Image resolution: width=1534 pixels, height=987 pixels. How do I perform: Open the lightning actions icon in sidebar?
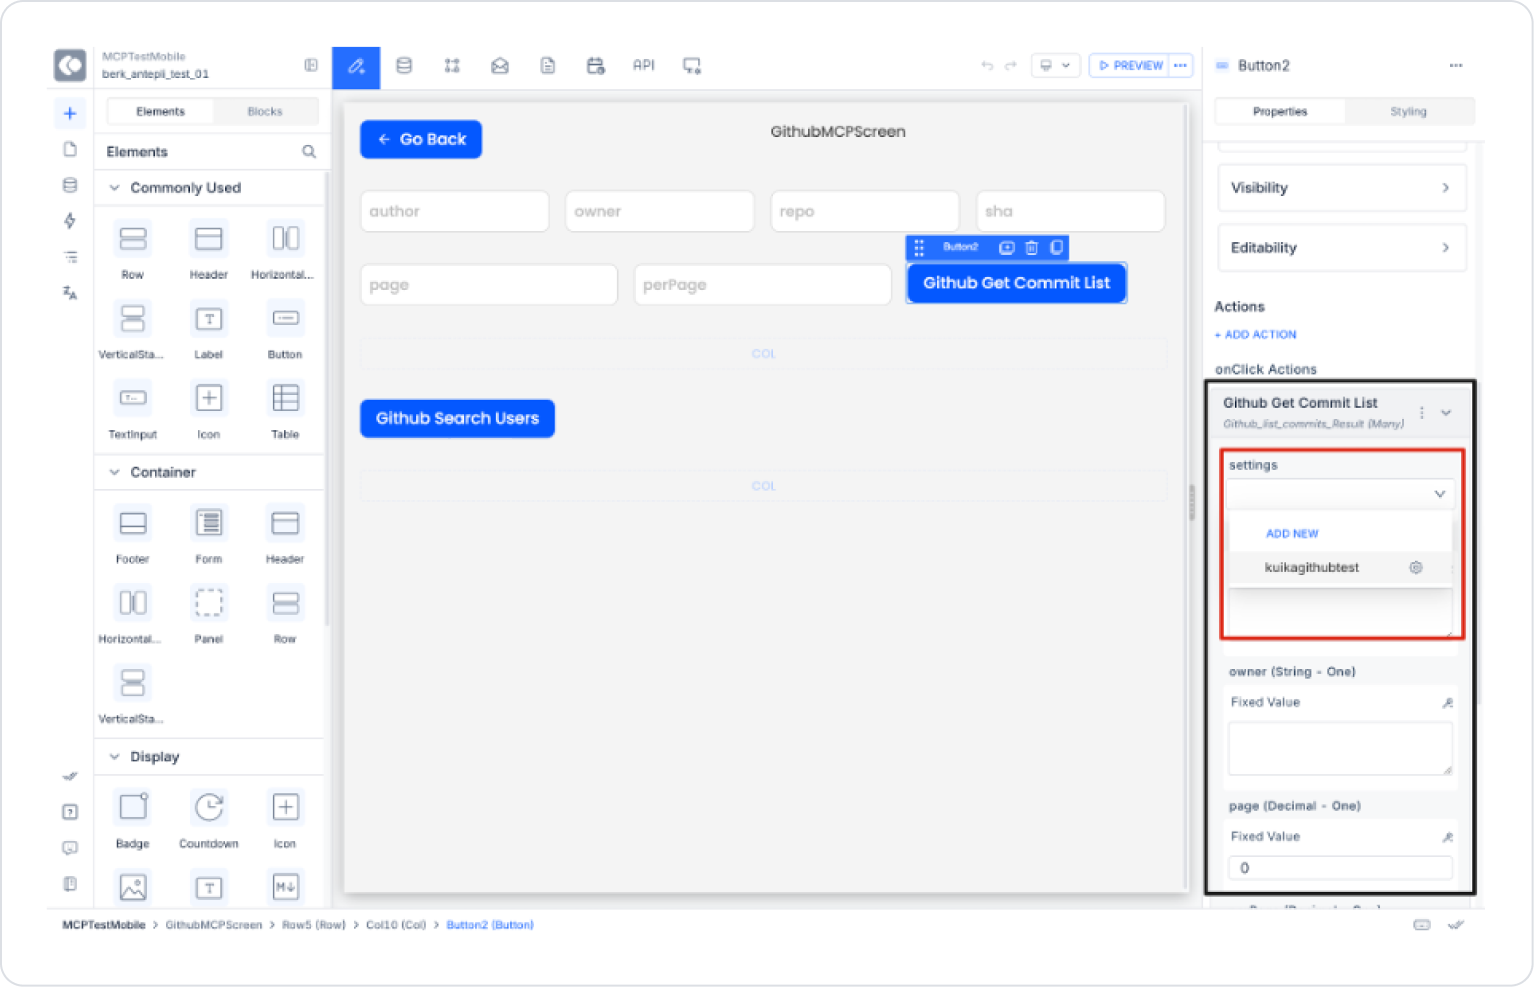(70, 221)
